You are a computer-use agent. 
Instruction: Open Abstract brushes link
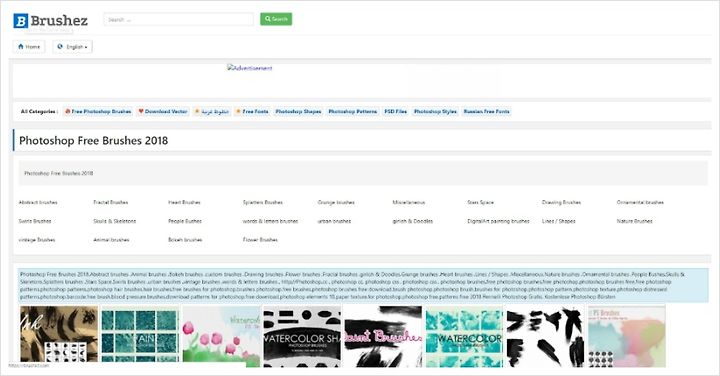coord(38,202)
